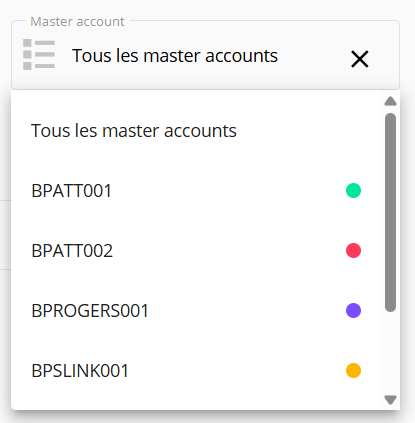Click the dropdown list scrollbar thumb
The width and height of the screenshot is (415, 423).
(x=390, y=212)
